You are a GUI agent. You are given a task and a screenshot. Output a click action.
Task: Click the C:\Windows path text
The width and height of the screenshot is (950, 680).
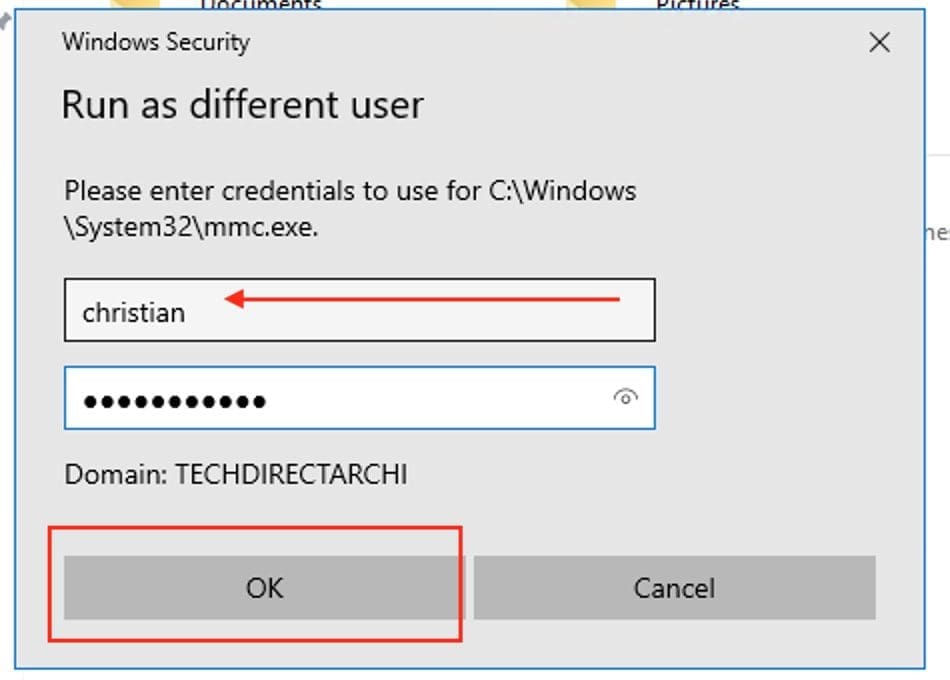point(561,190)
